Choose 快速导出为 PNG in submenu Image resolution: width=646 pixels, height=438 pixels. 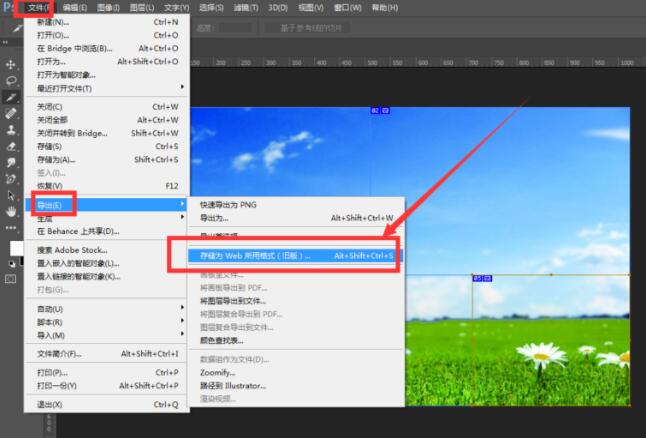[x=296, y=205]
